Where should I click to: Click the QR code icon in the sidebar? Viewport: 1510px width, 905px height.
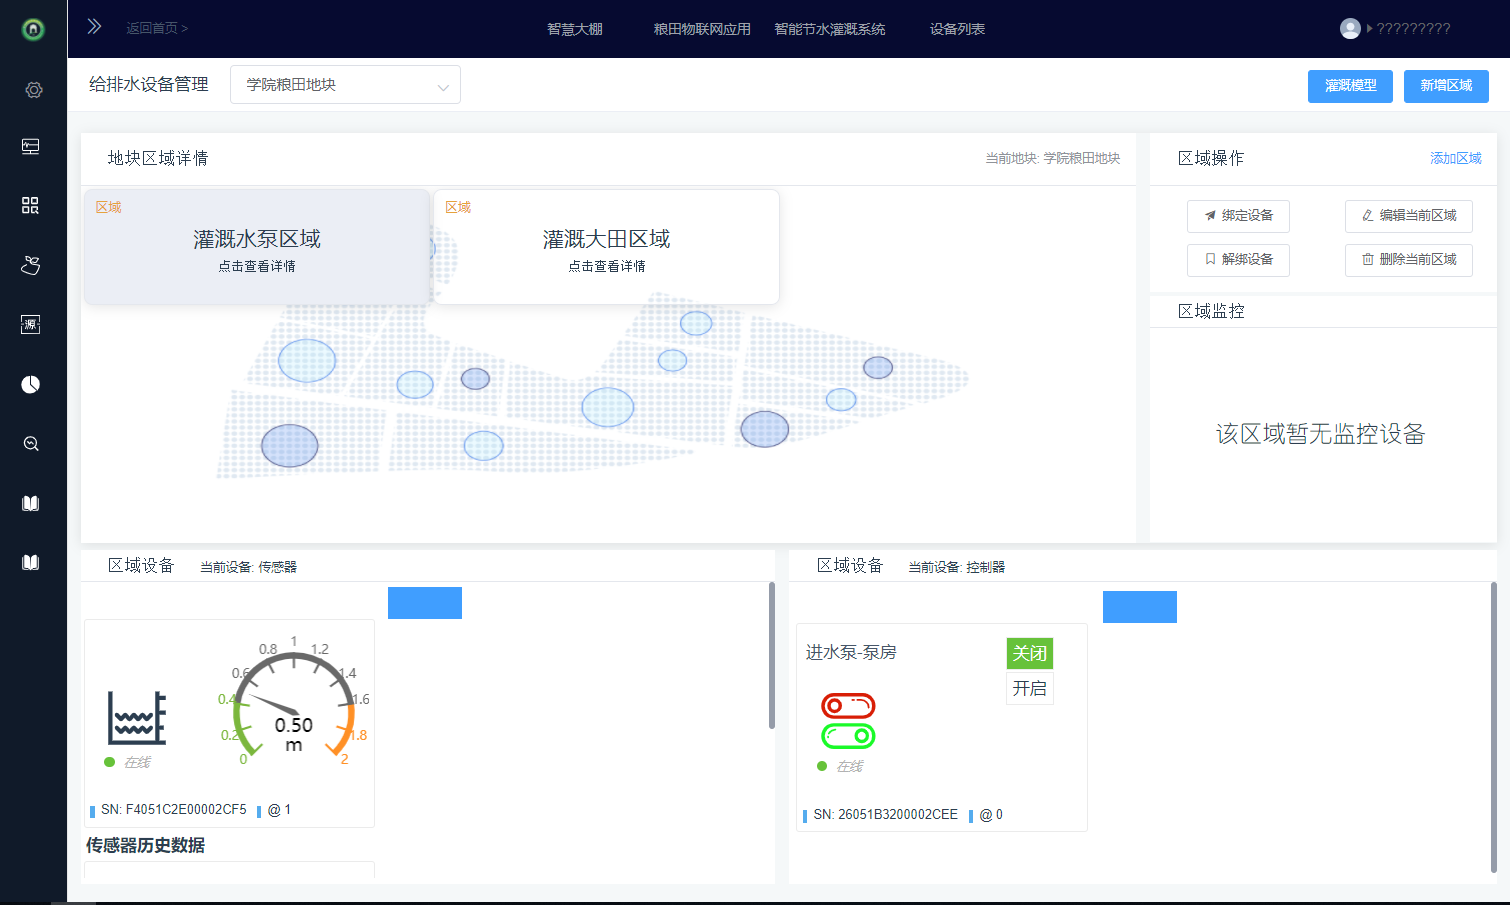[x=30, y=205]
